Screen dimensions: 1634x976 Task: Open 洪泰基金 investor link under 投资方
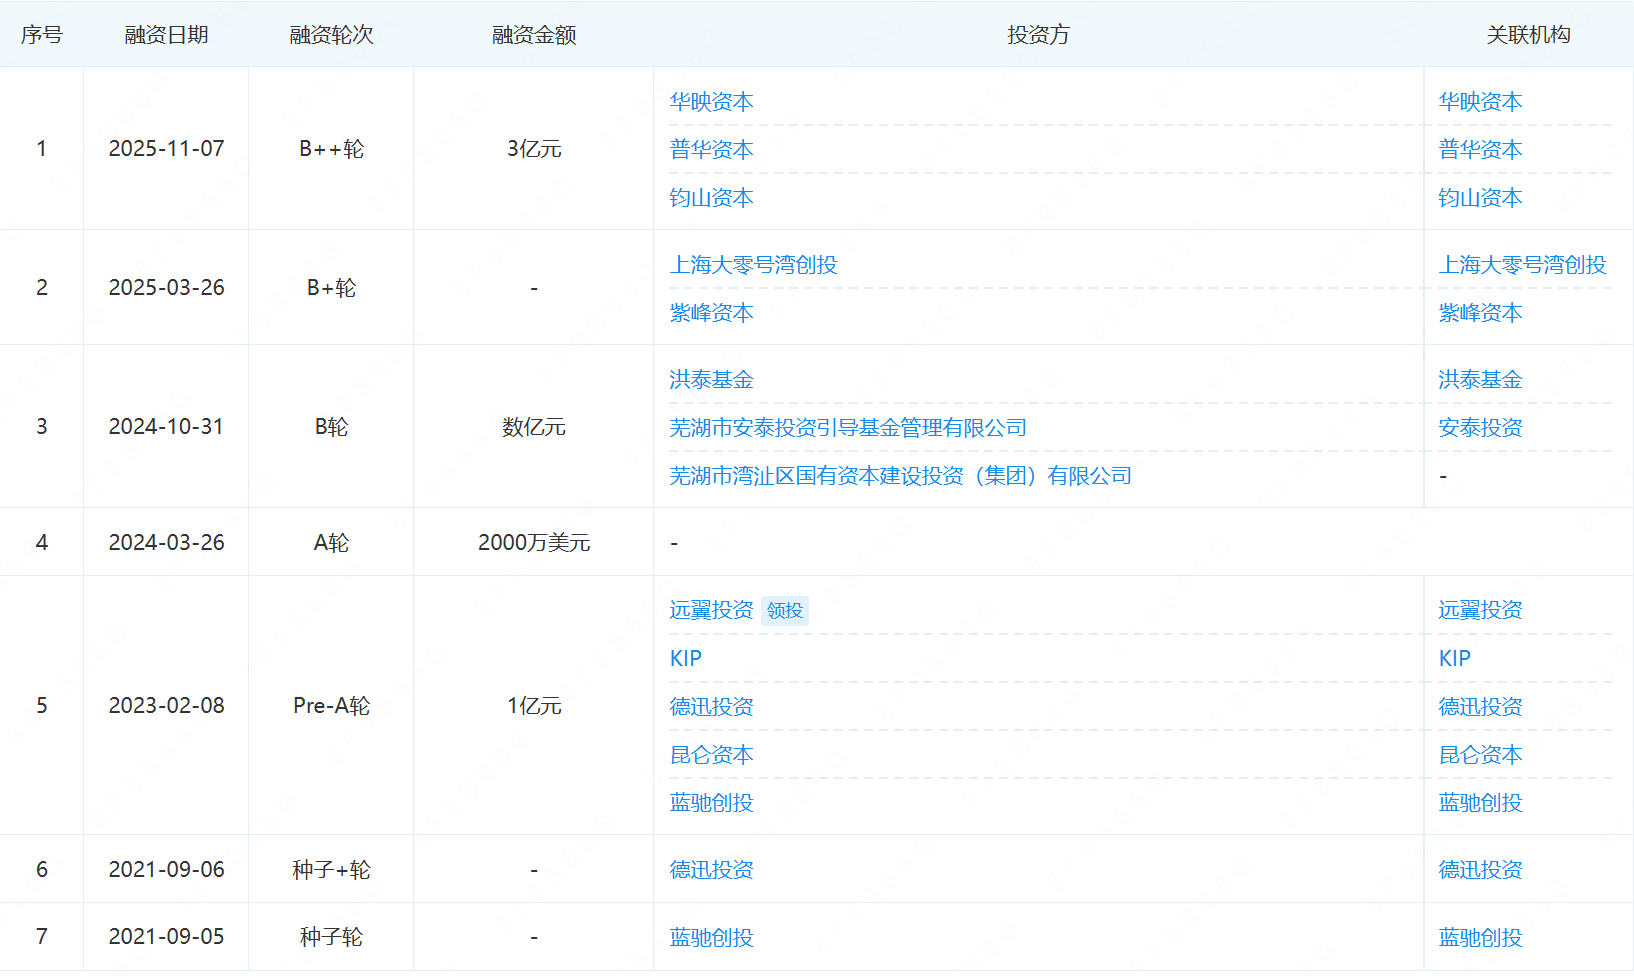click(x=711, y=380)
